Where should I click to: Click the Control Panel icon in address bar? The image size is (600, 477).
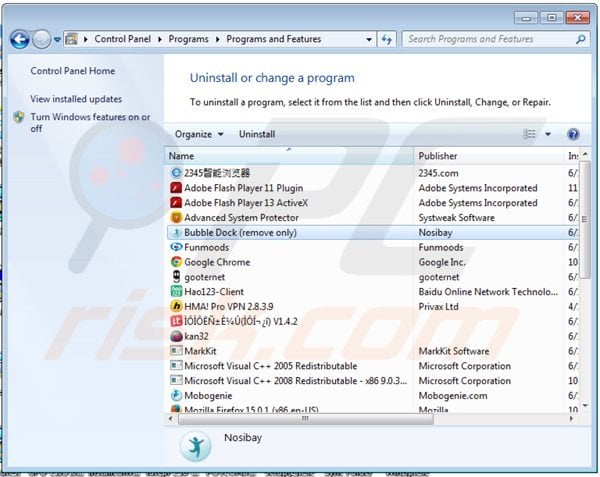(x=71, y=39)
